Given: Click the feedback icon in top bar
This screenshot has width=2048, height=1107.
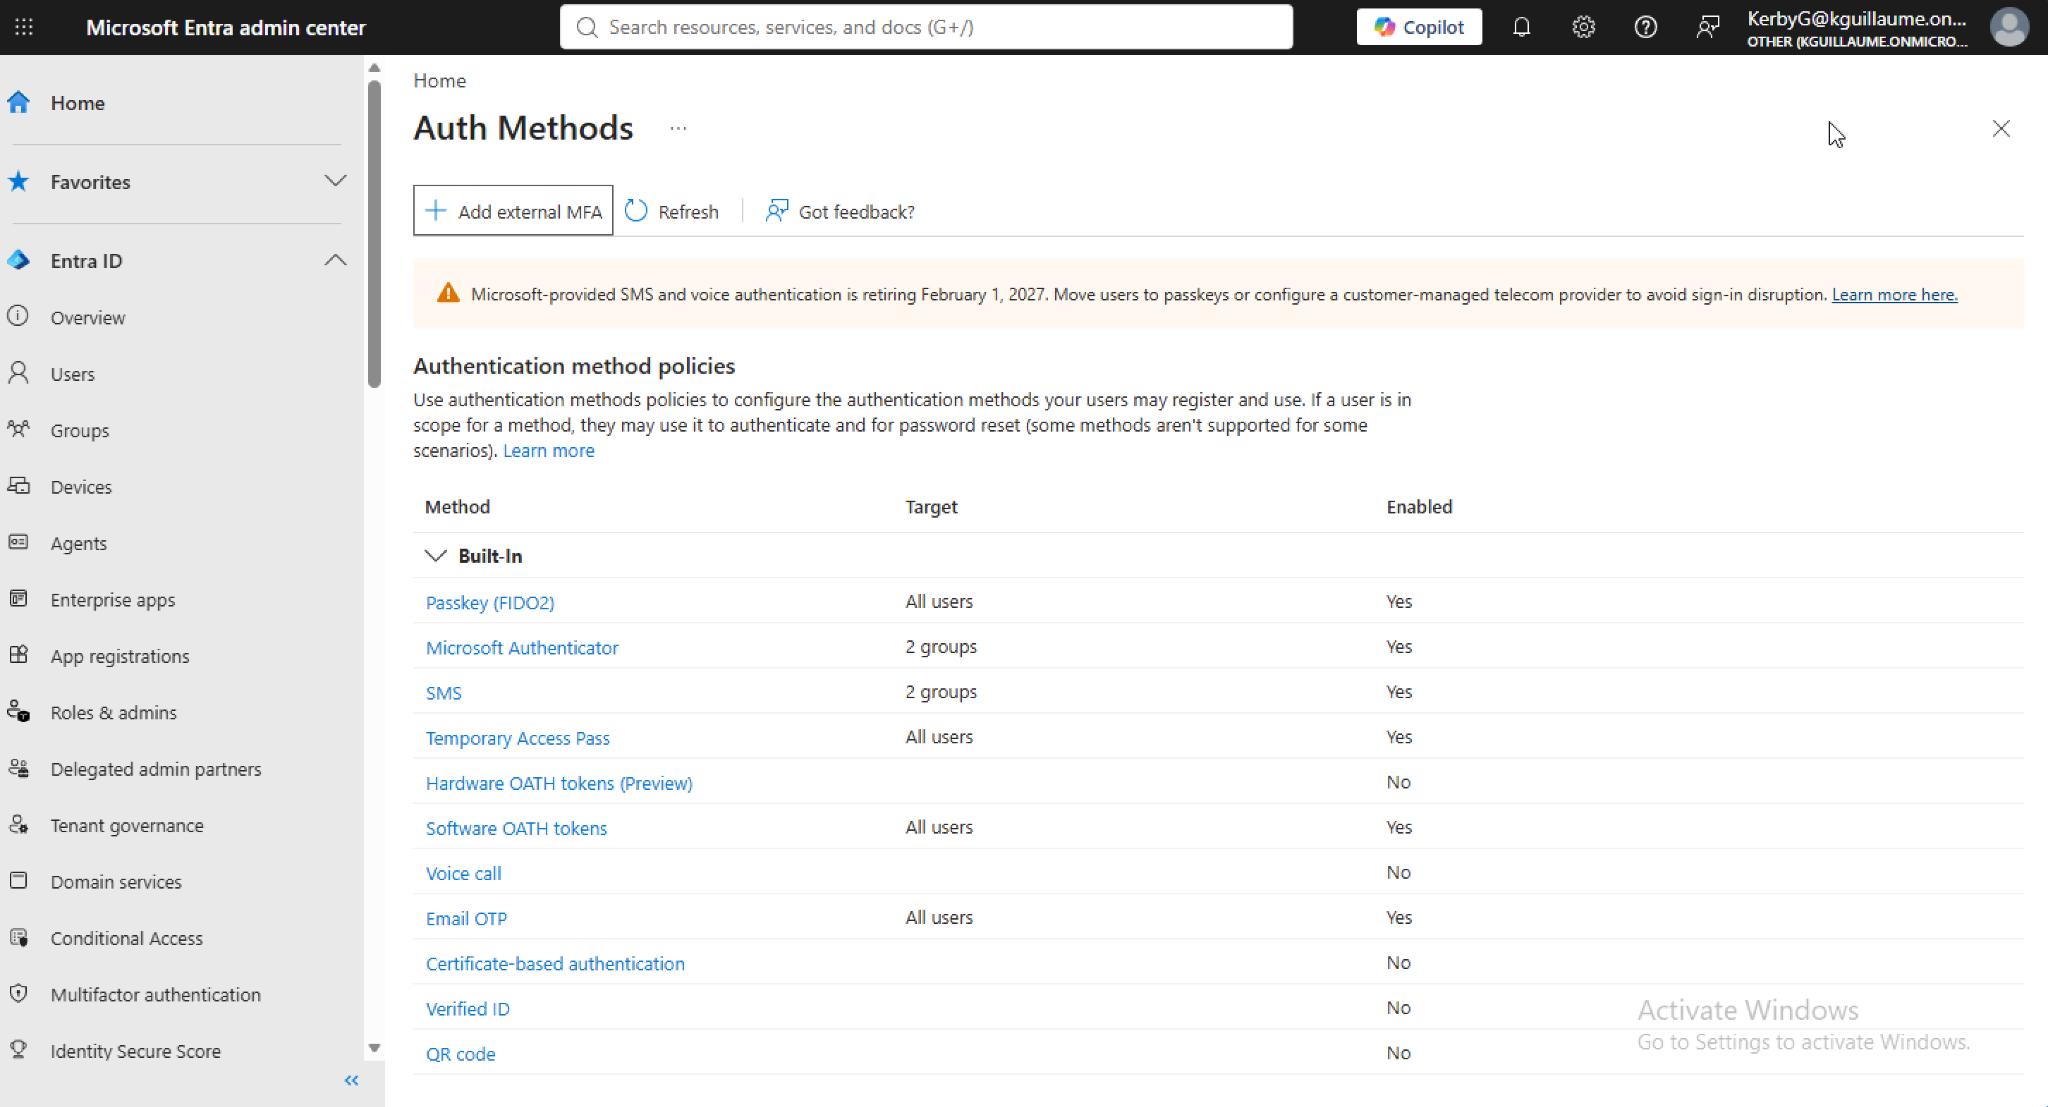Looking at the screenshot, I should point(1707,27).
